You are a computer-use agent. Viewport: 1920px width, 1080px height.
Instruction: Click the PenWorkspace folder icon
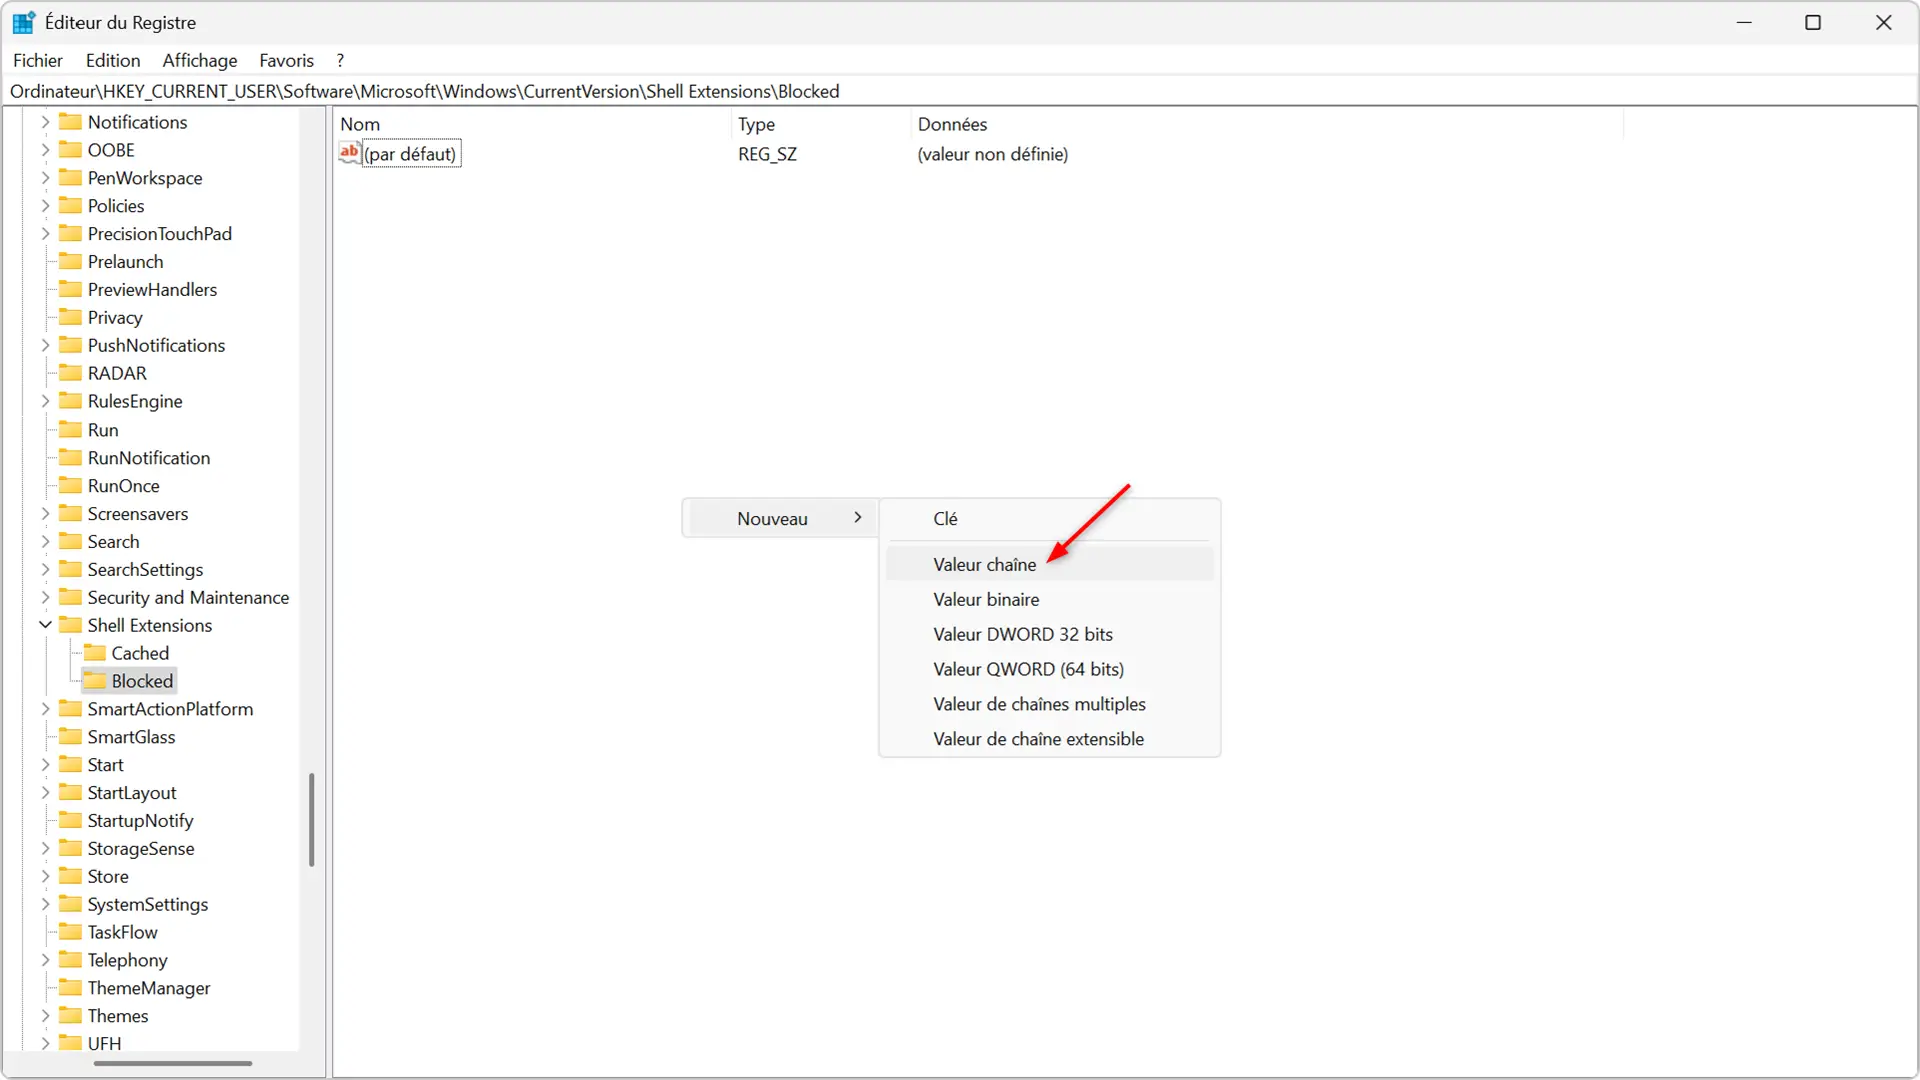pyautogui.click(x=70, y=178)
